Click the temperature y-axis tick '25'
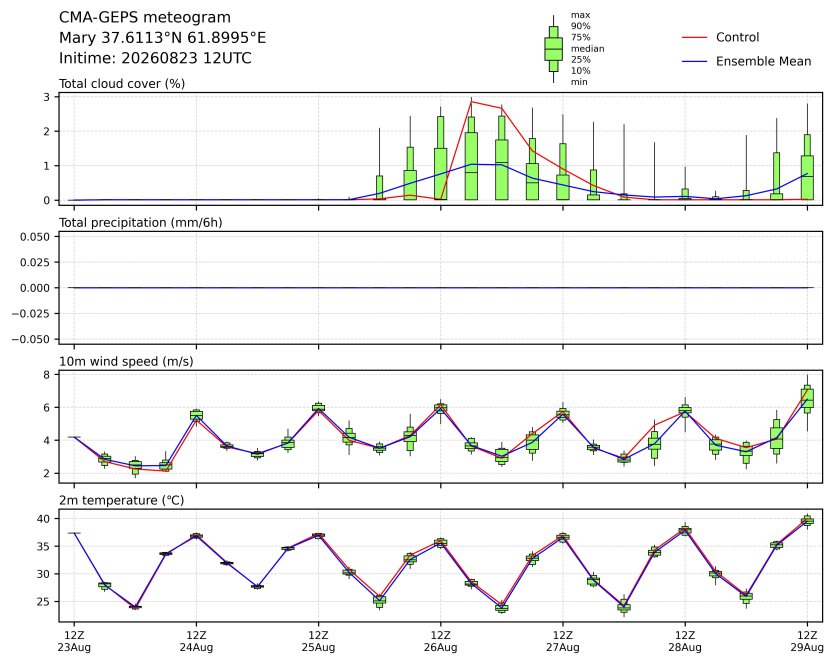The image size is (835, 664). (44, 602)
